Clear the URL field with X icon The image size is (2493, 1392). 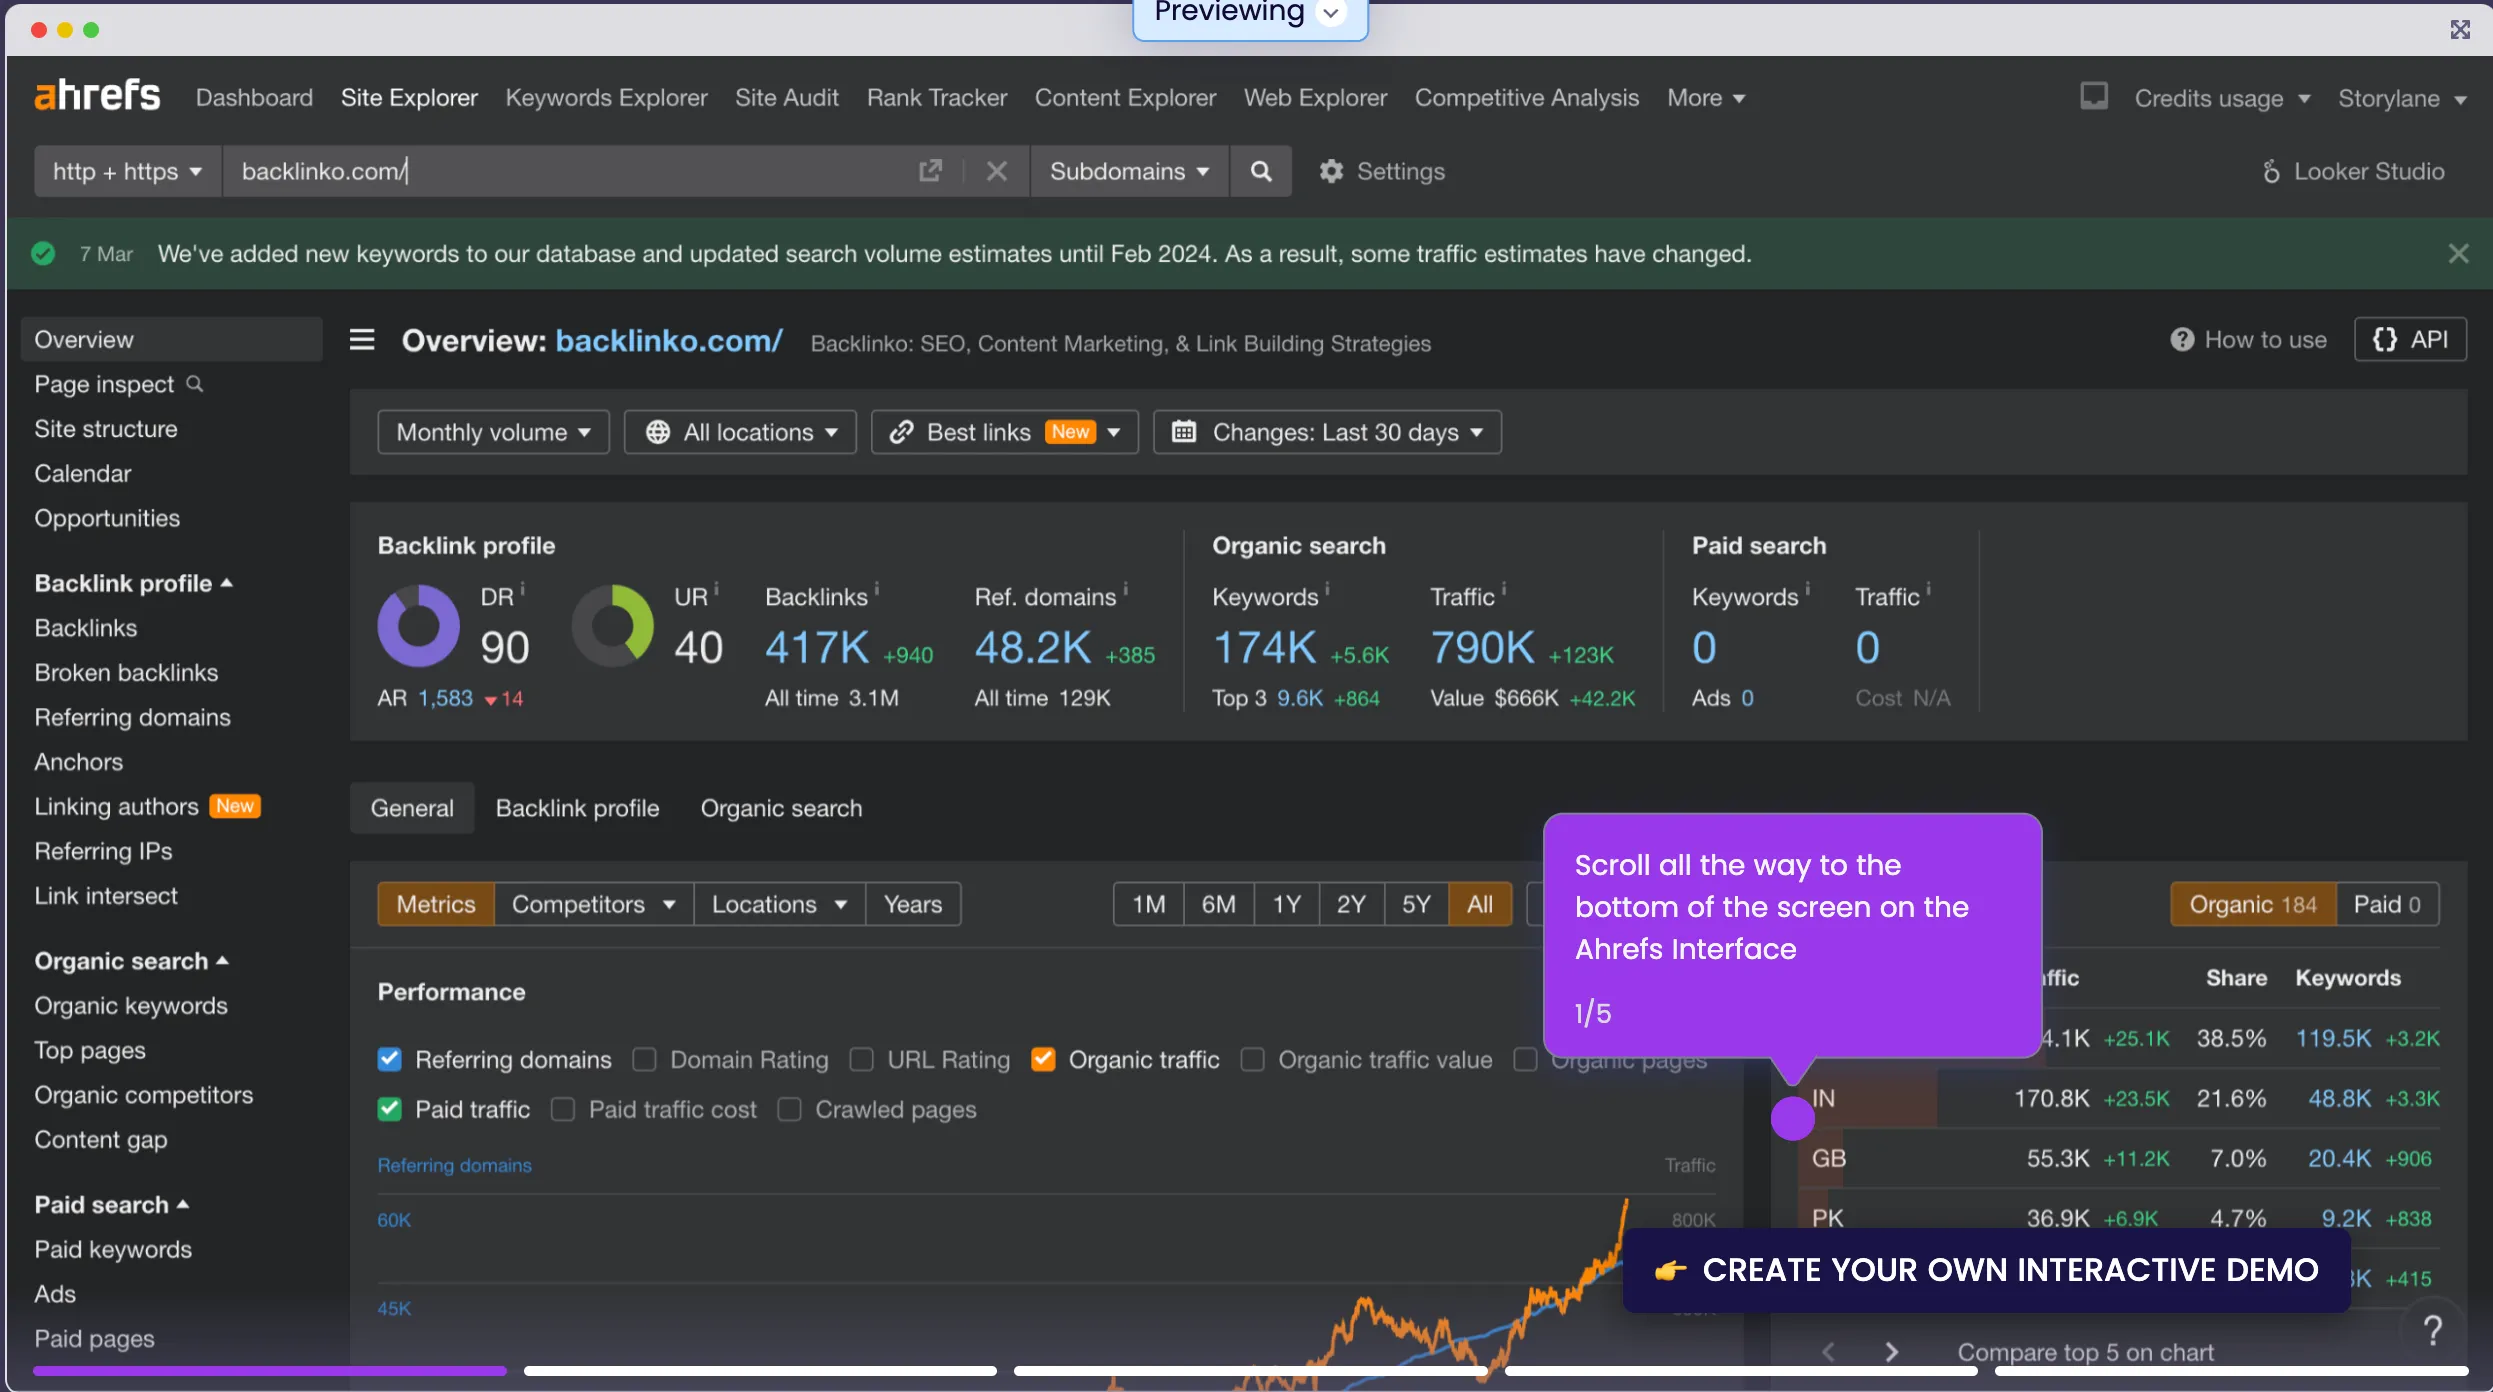[996, 171]
